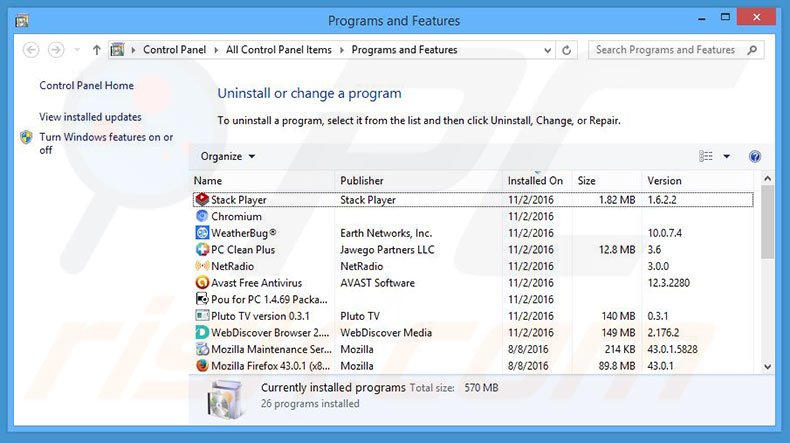Navigate to All Control Panel Items breadcrumb
Viewport: 790px width, 443px height.
(279, 50)
